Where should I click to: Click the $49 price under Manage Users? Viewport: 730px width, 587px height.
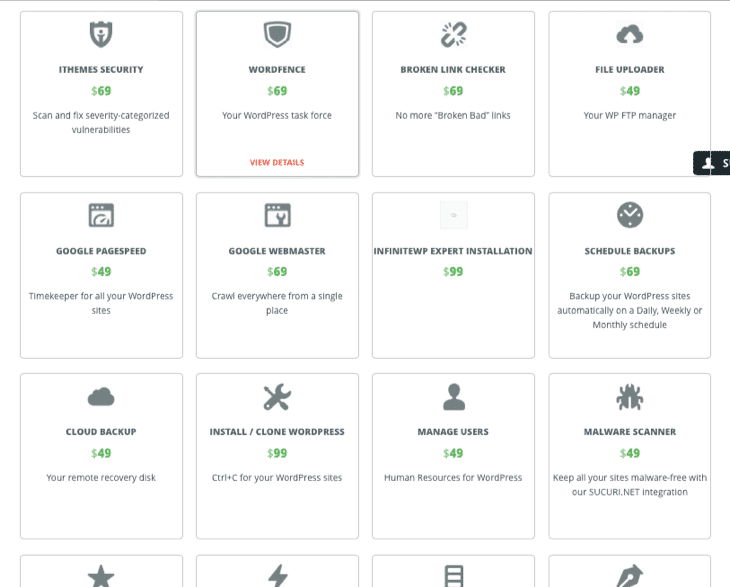coord(453,453)
